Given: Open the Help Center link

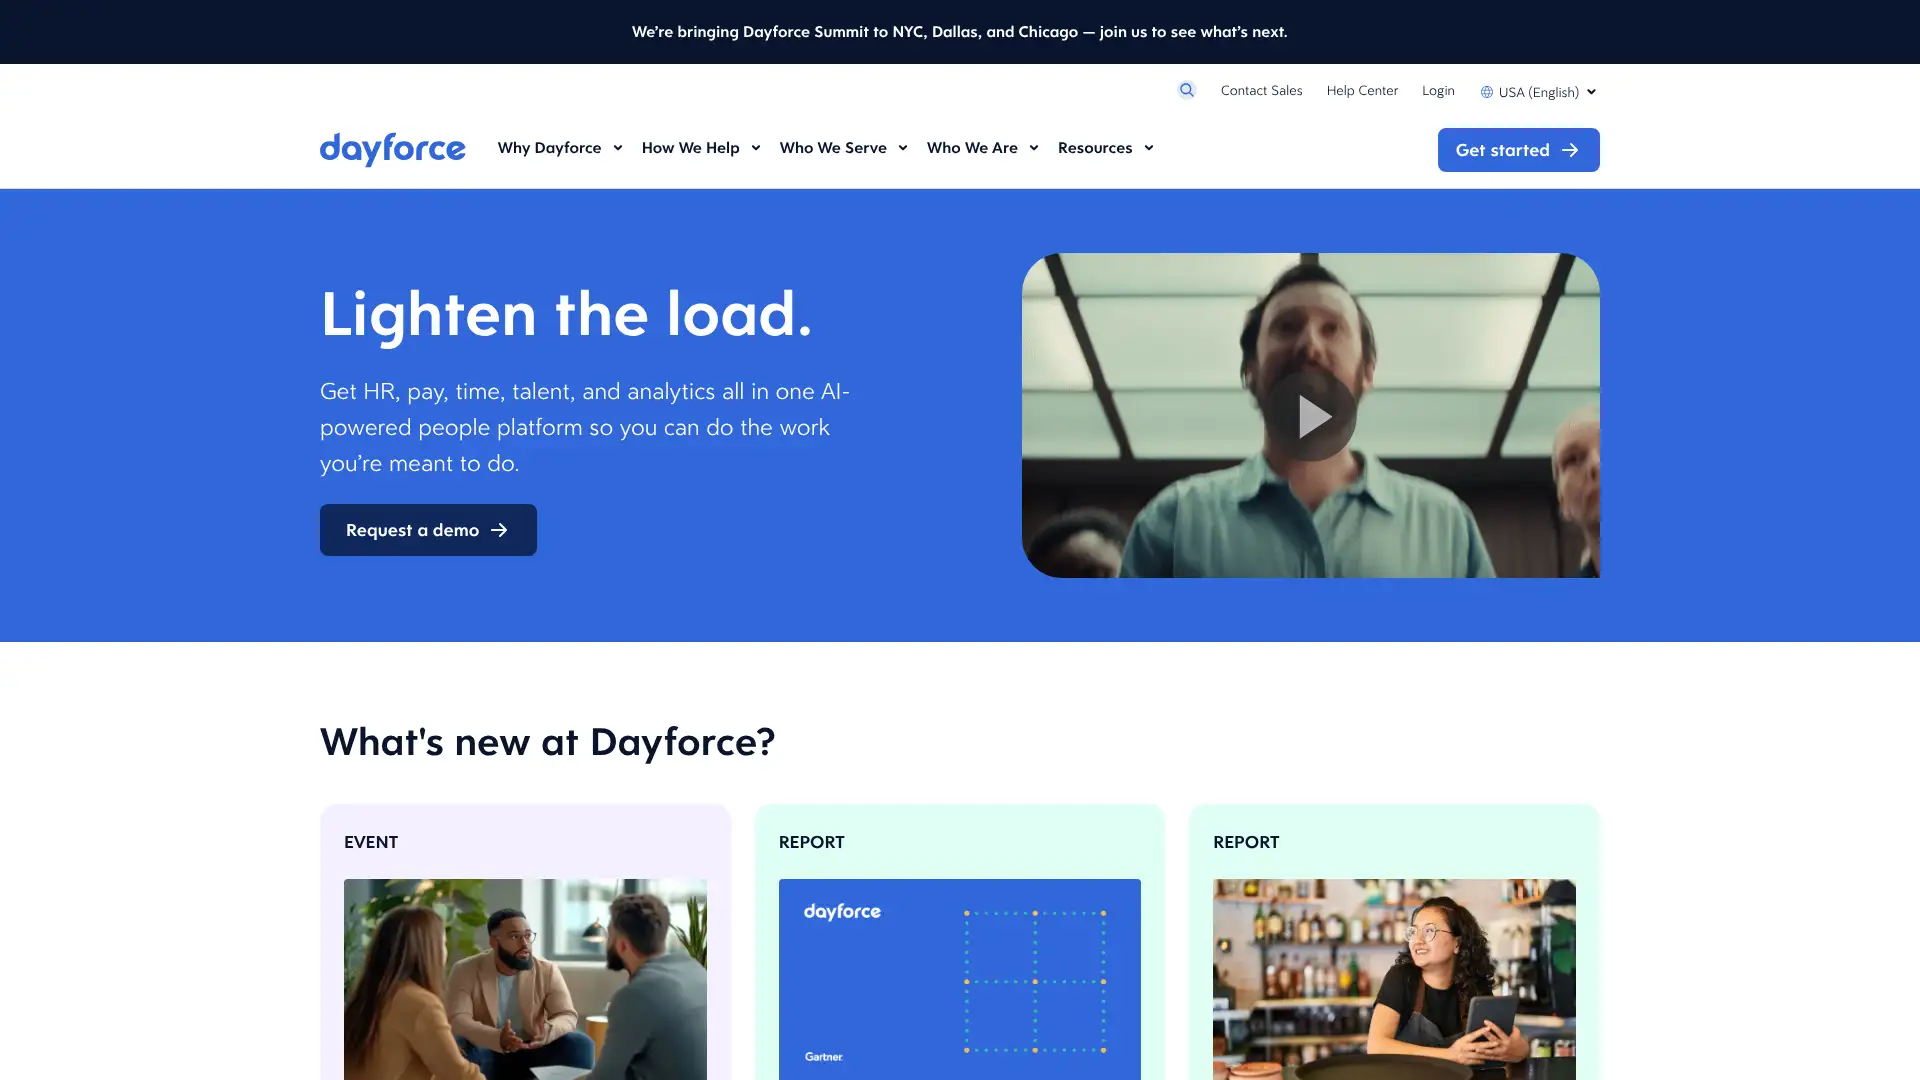Looking at the screenshot, I should (1362, 90).
